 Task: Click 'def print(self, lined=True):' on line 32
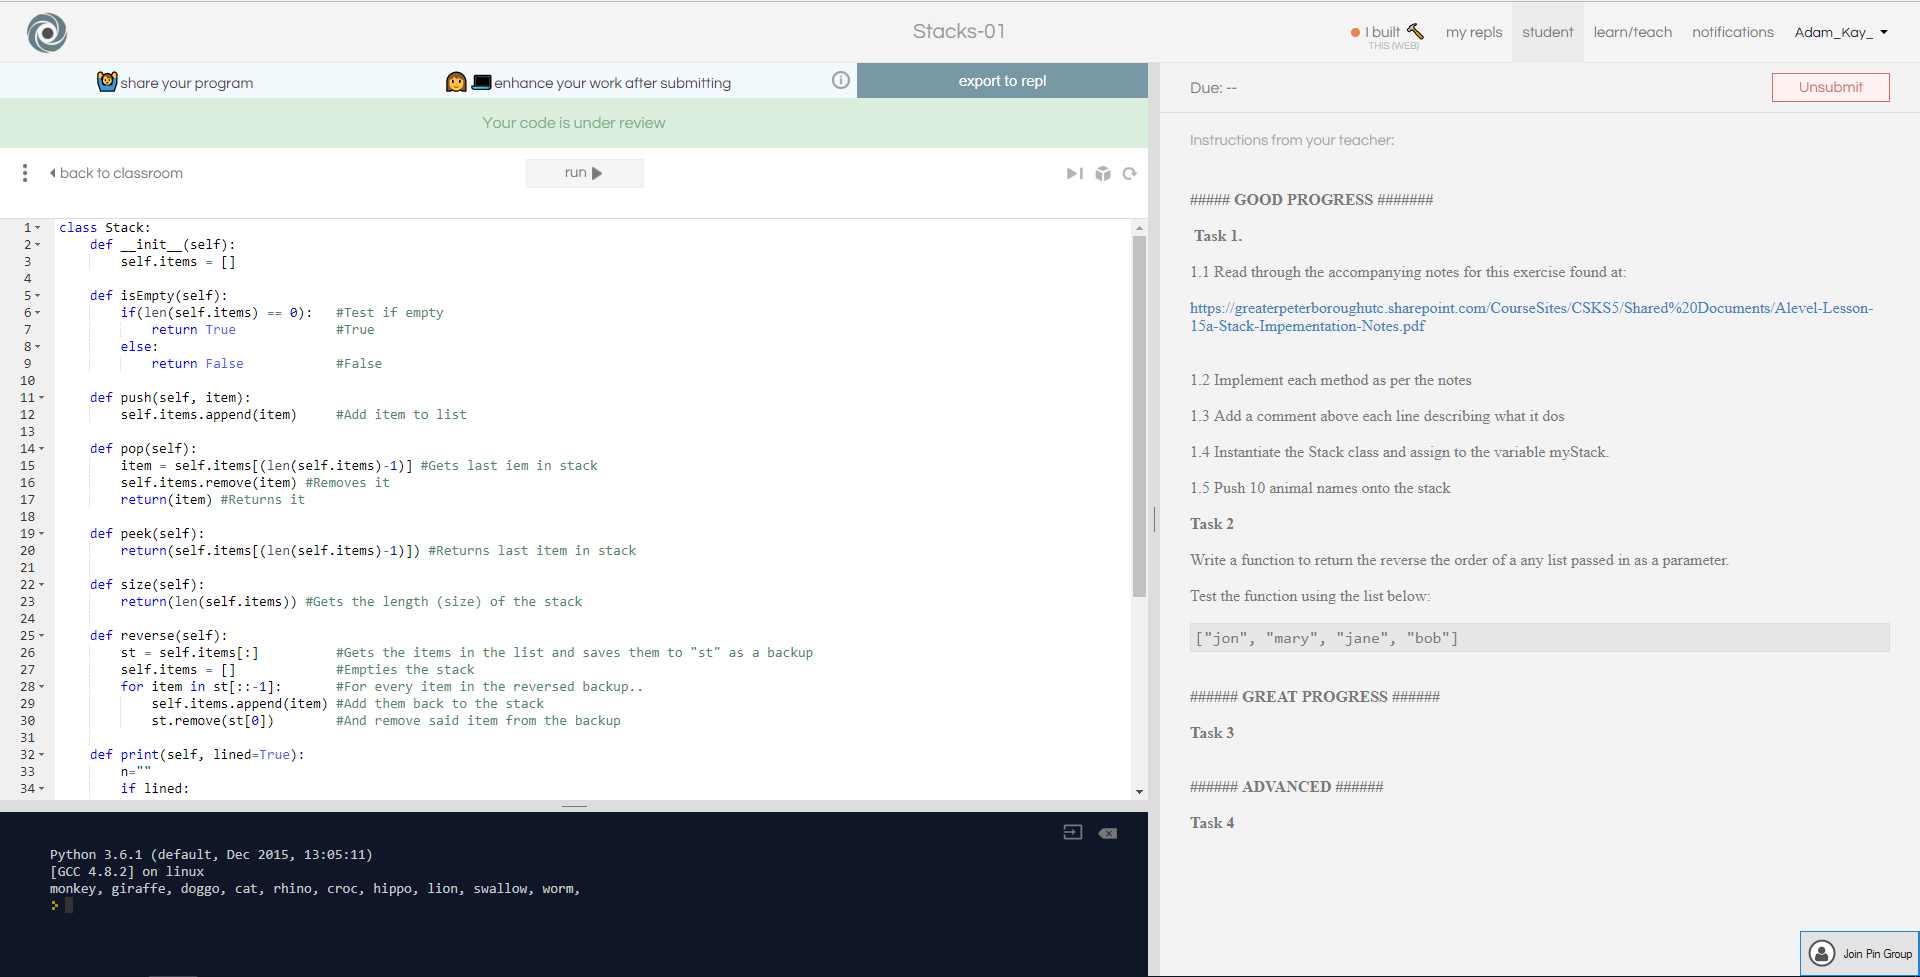tap(197, 755)
